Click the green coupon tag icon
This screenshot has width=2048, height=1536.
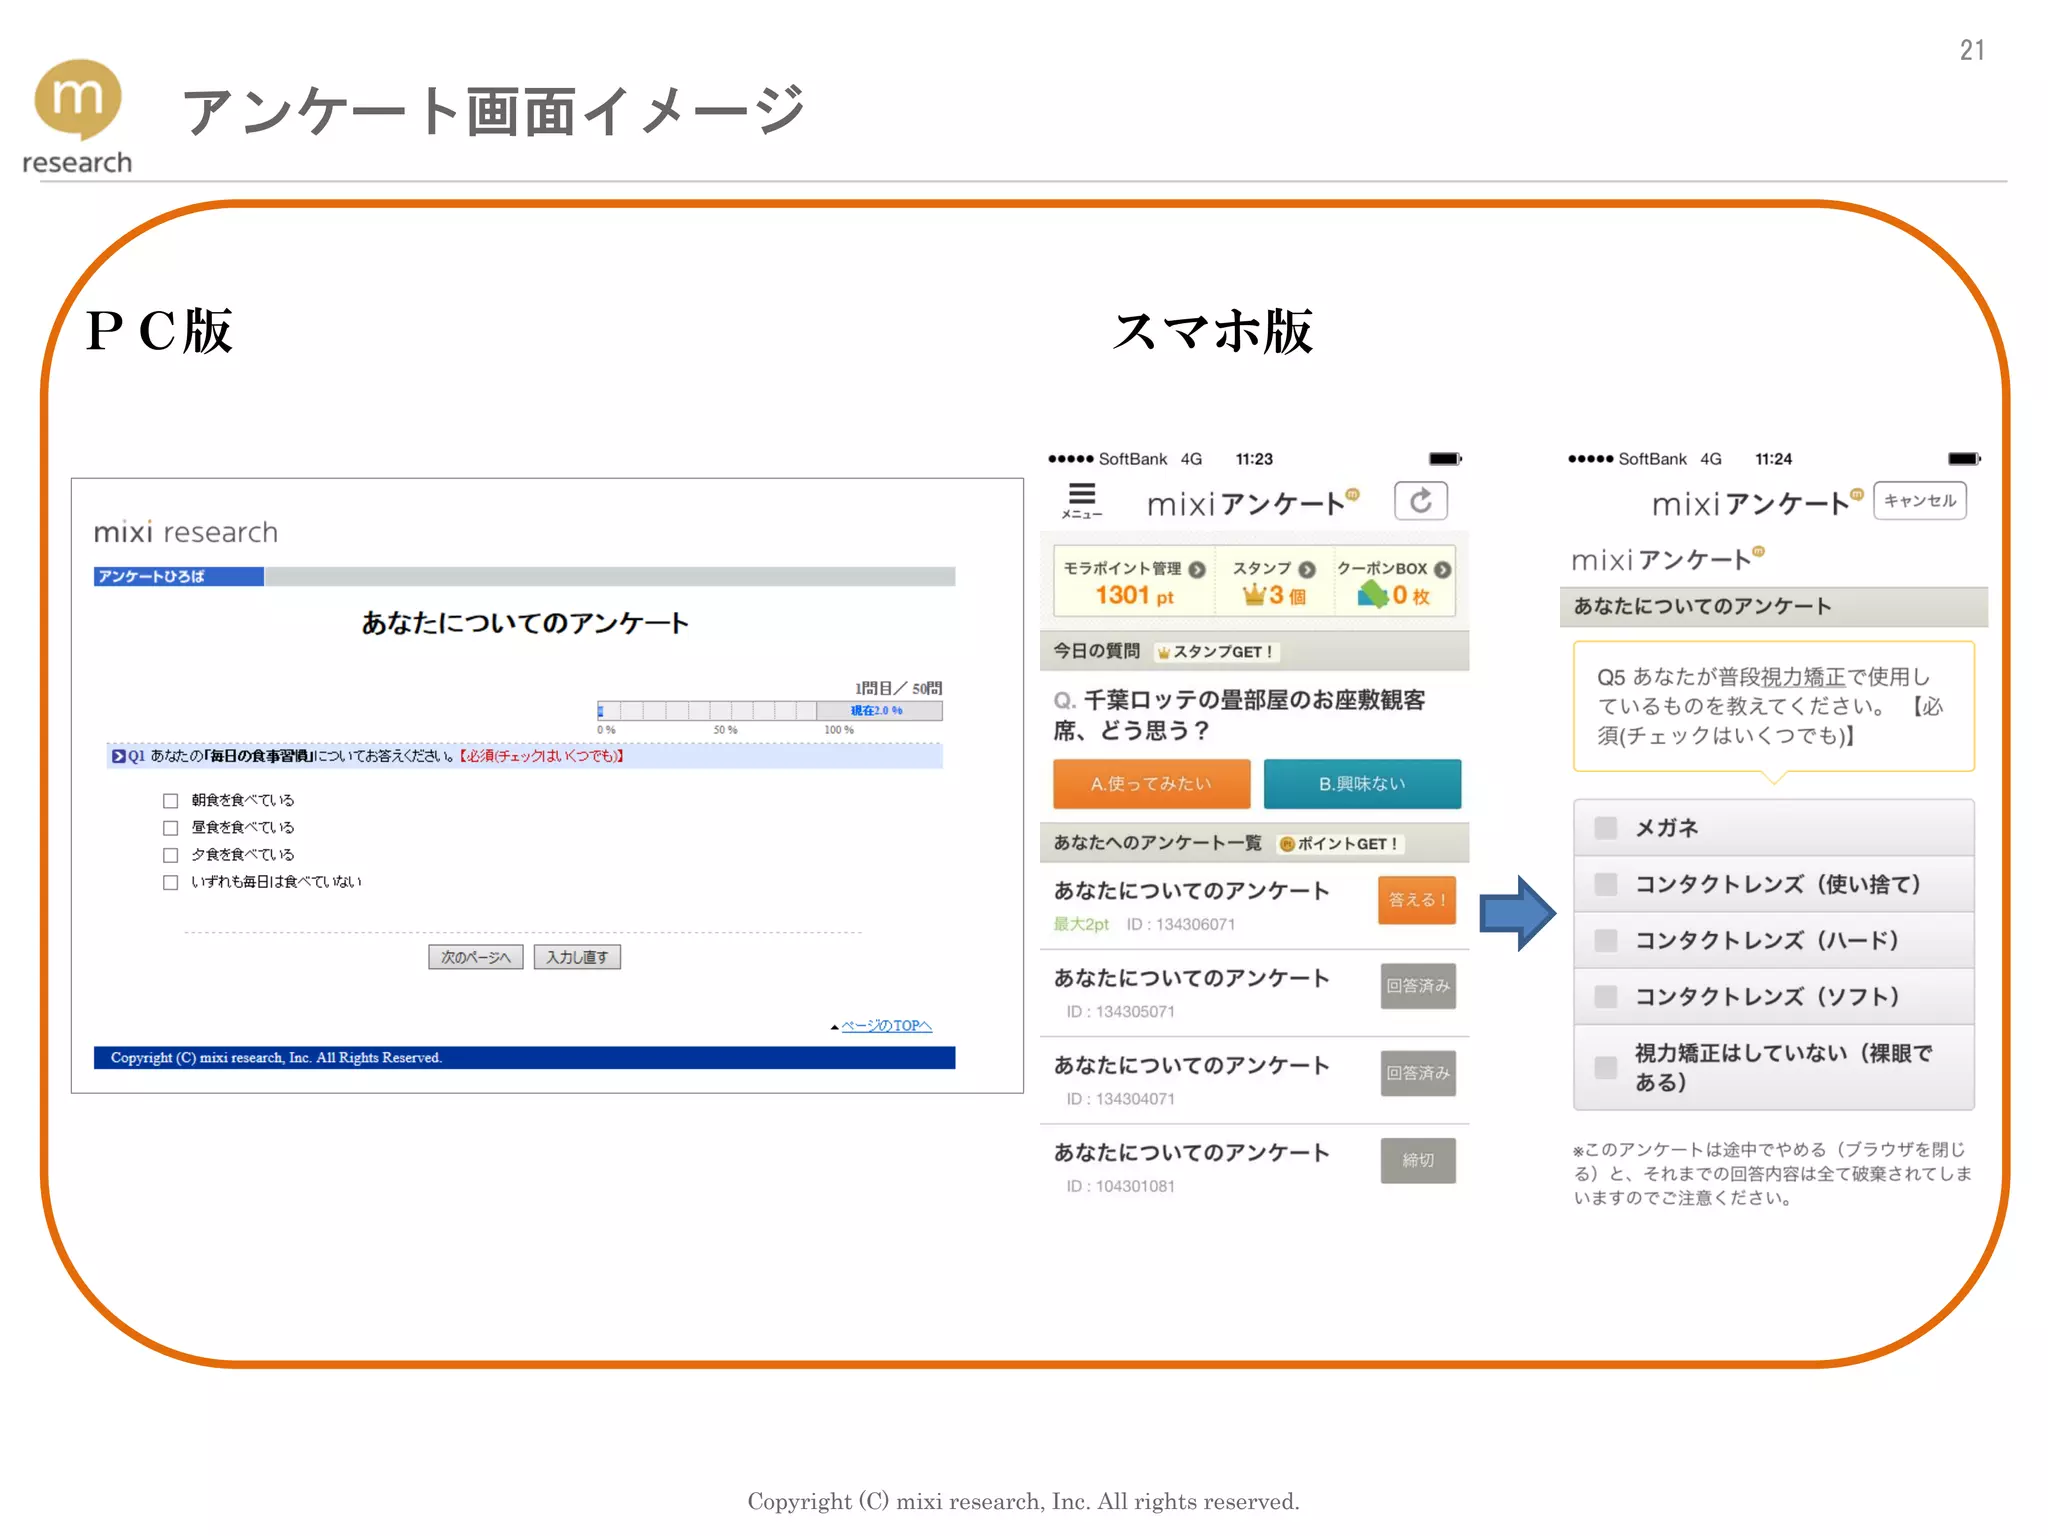click(1373, 595)
